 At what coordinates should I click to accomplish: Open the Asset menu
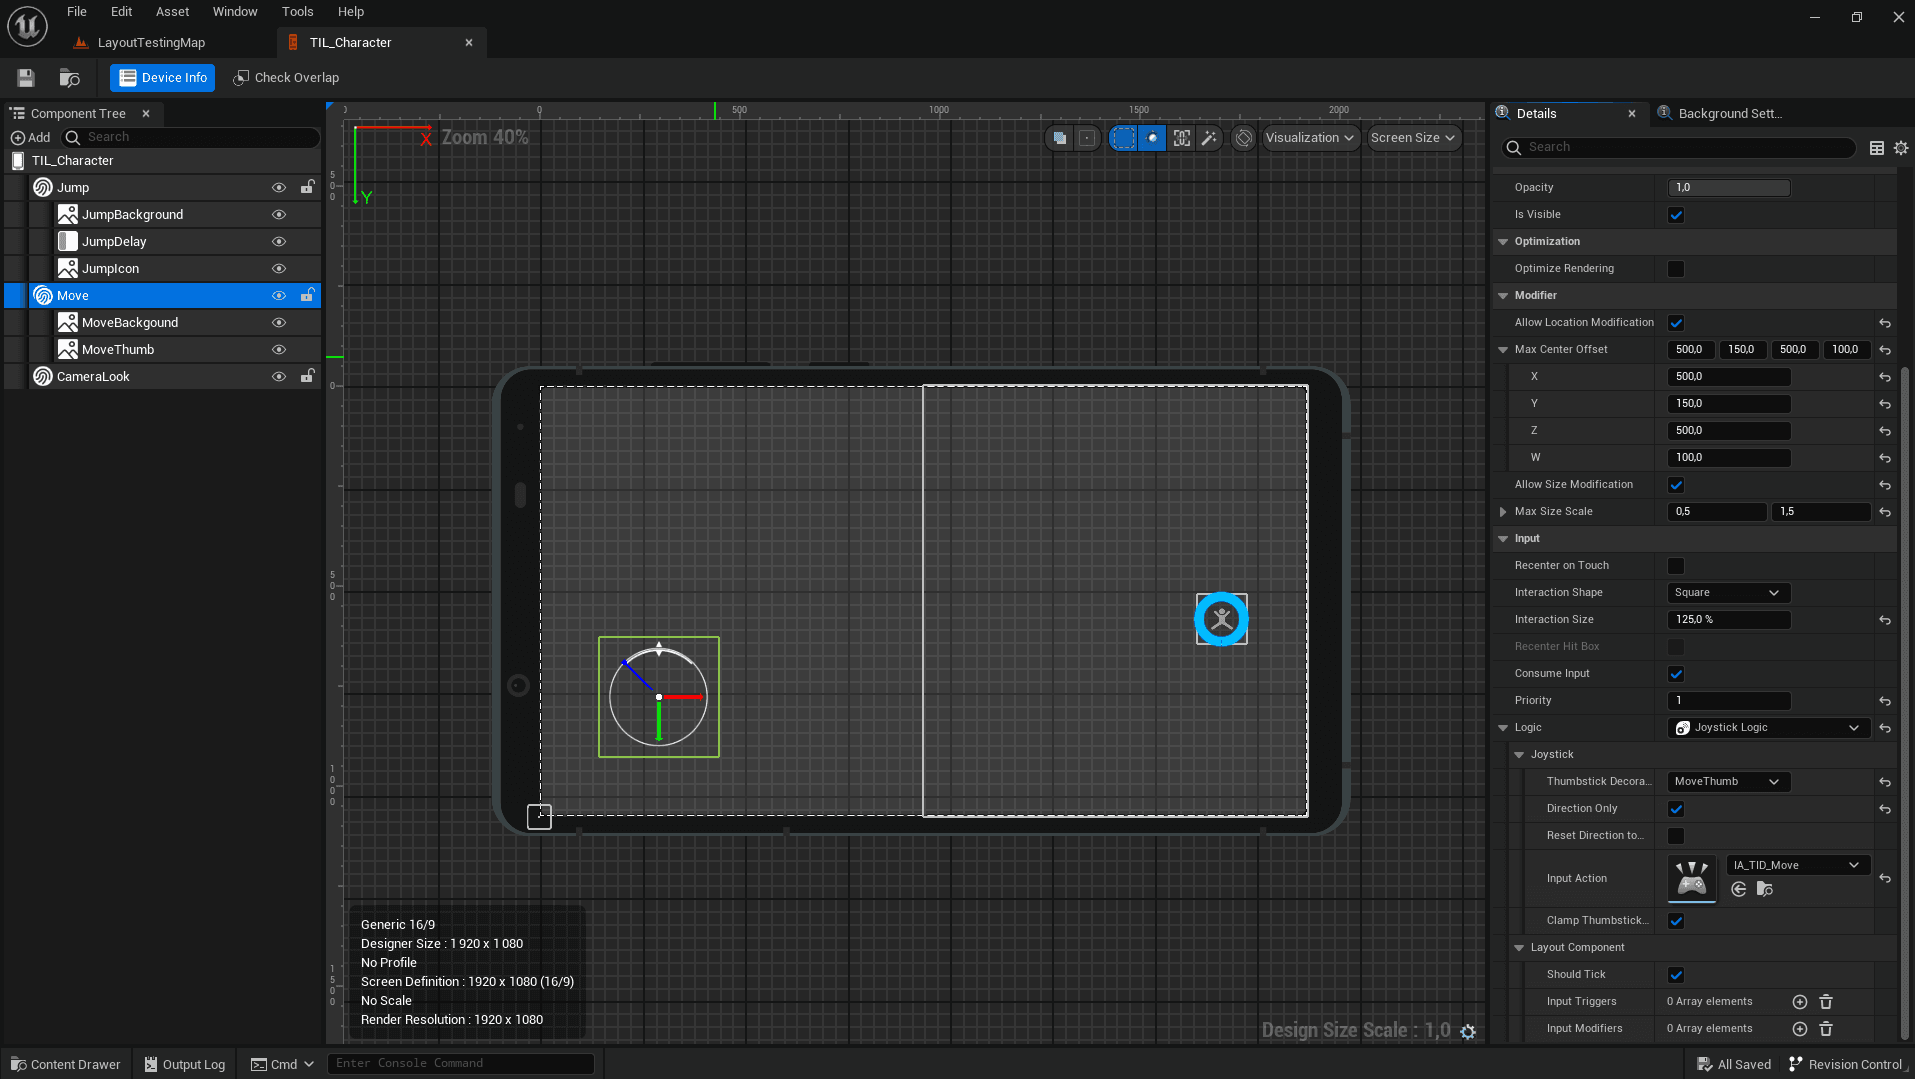172,12
